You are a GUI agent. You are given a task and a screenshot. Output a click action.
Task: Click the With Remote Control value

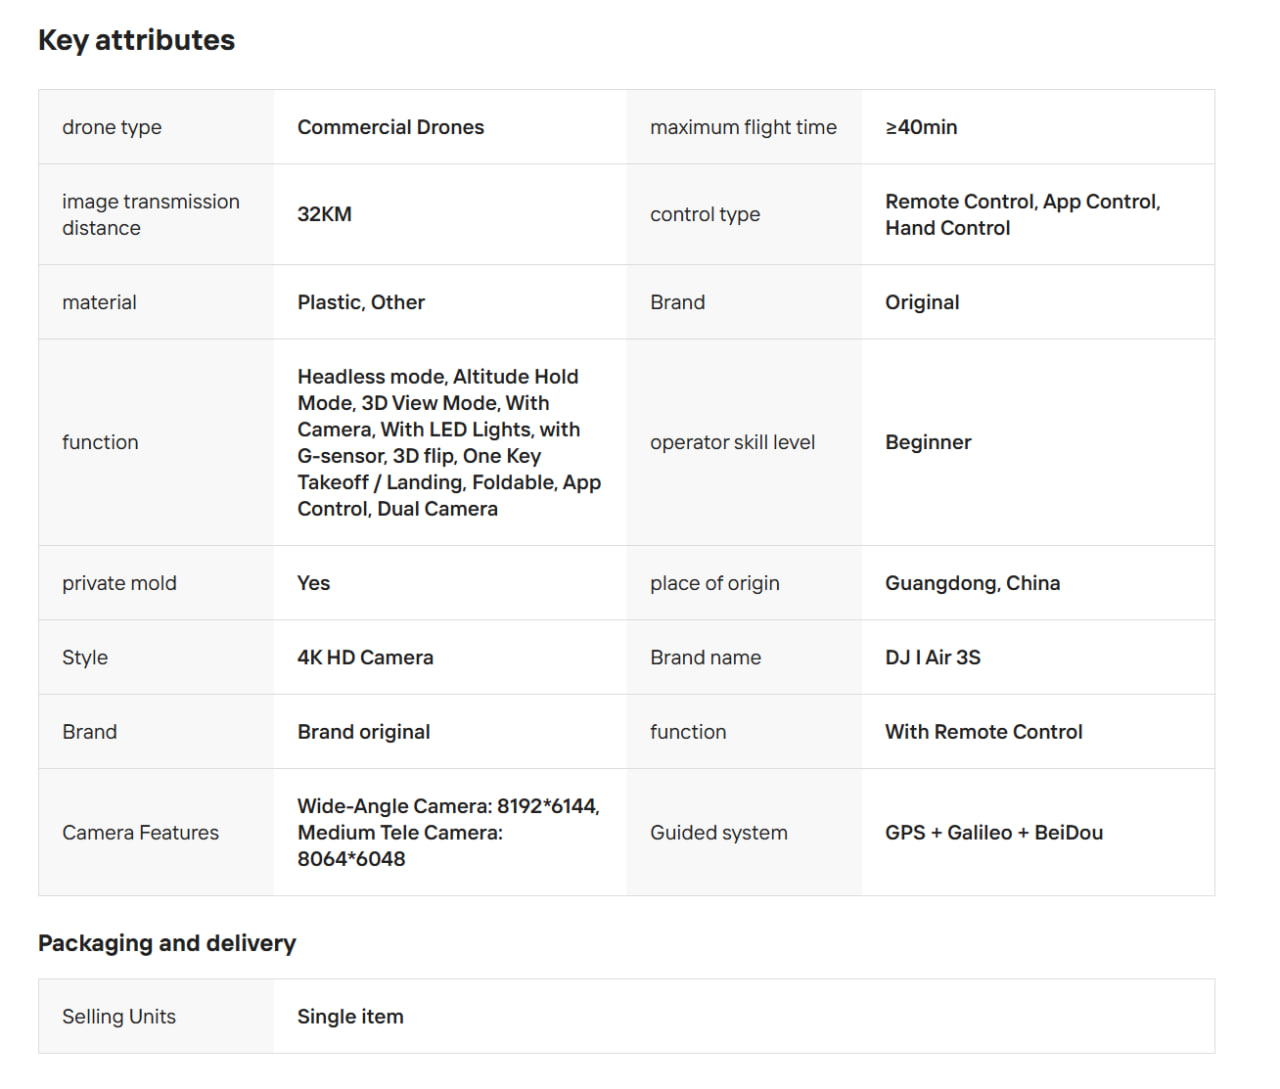[983, 732]
